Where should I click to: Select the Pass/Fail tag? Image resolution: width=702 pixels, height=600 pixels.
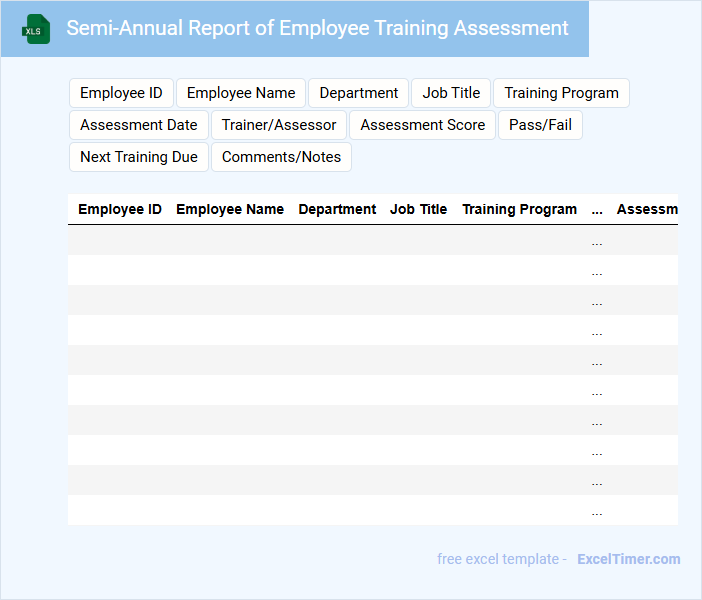540,125
